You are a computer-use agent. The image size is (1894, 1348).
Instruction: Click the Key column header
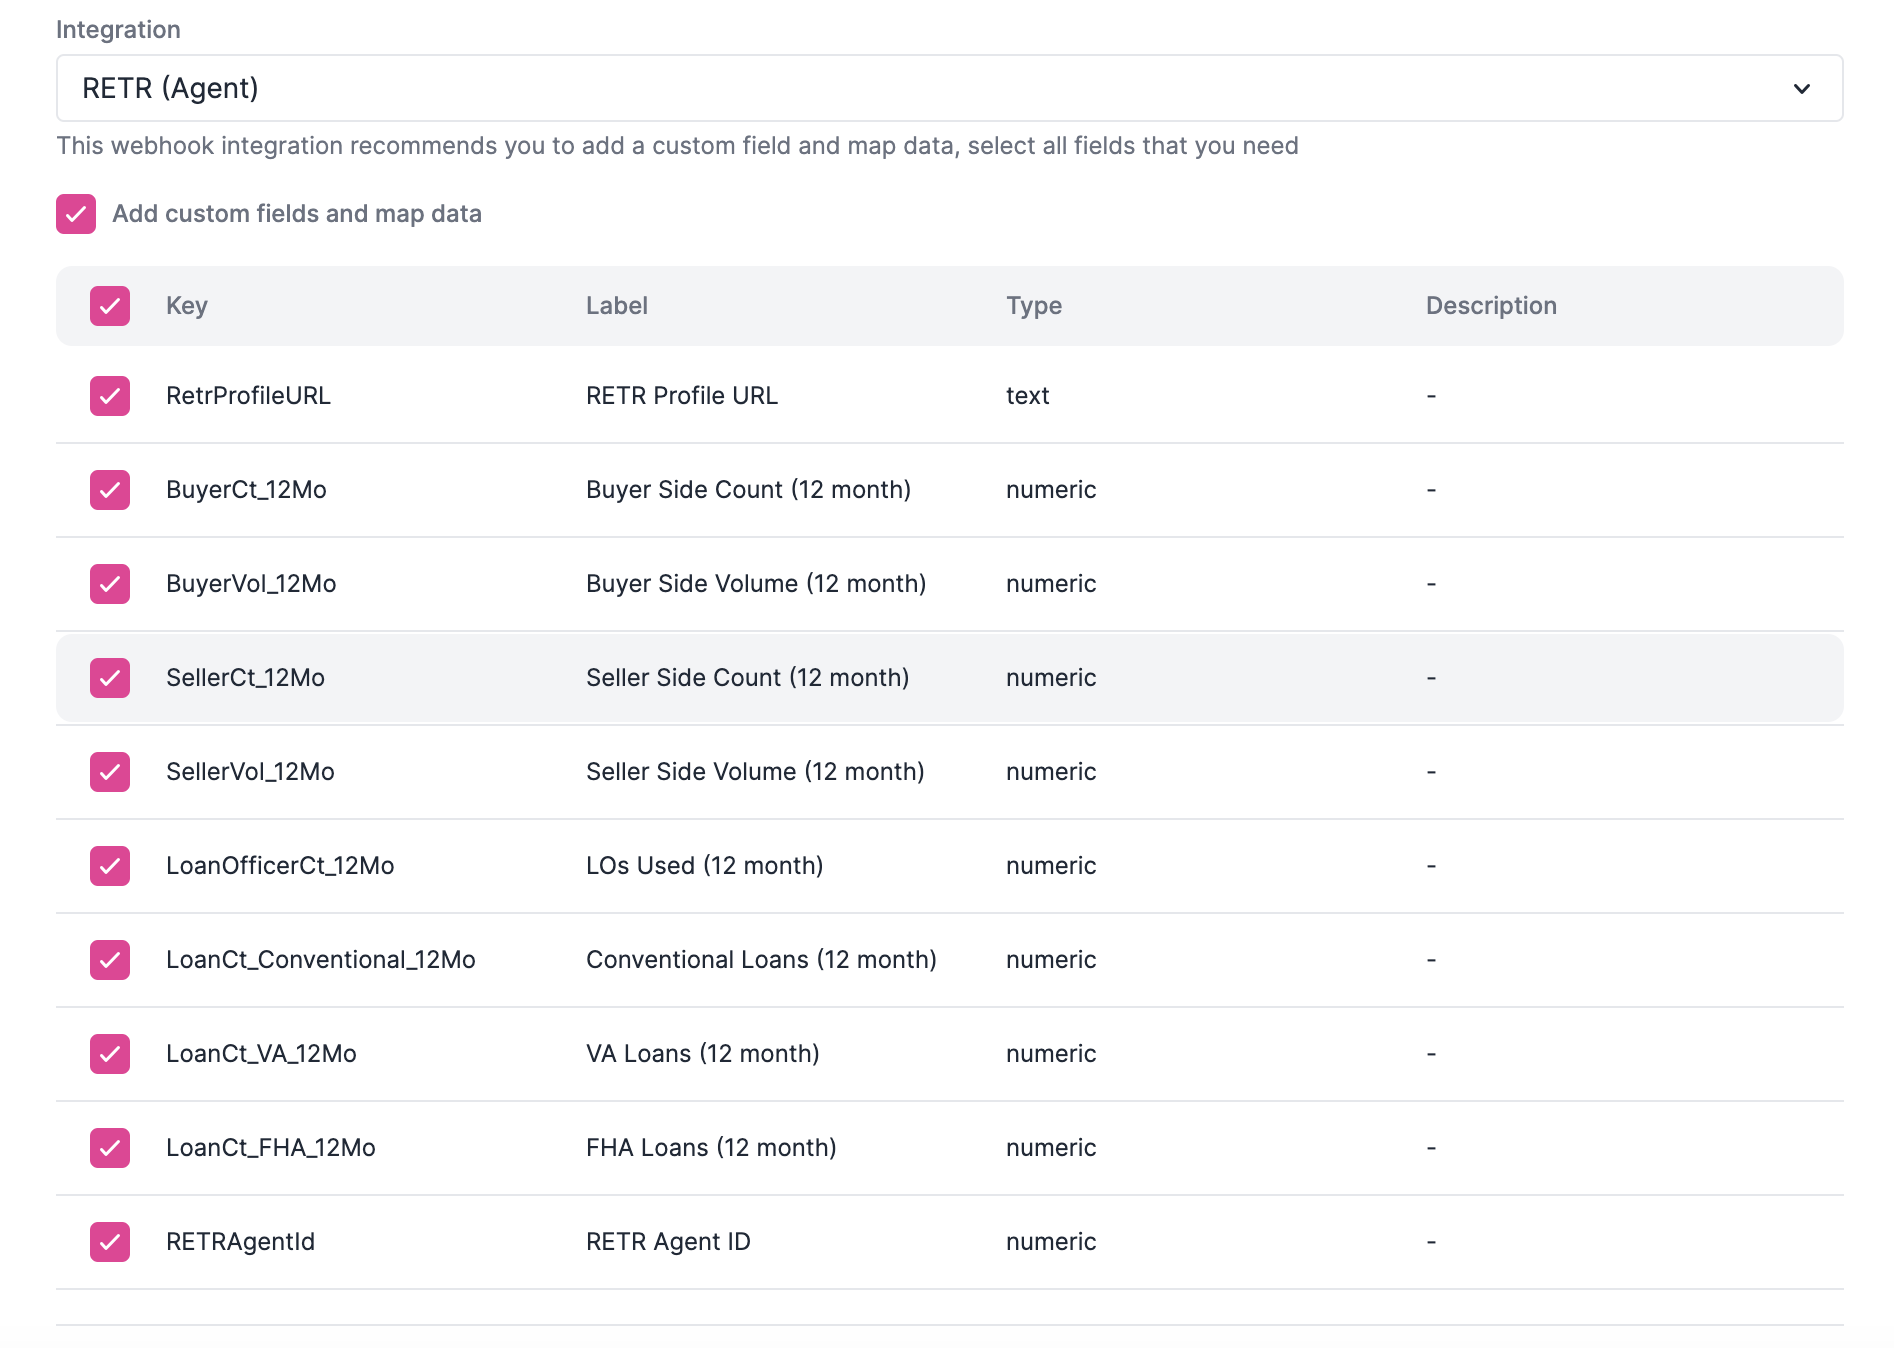pos(188,306)
